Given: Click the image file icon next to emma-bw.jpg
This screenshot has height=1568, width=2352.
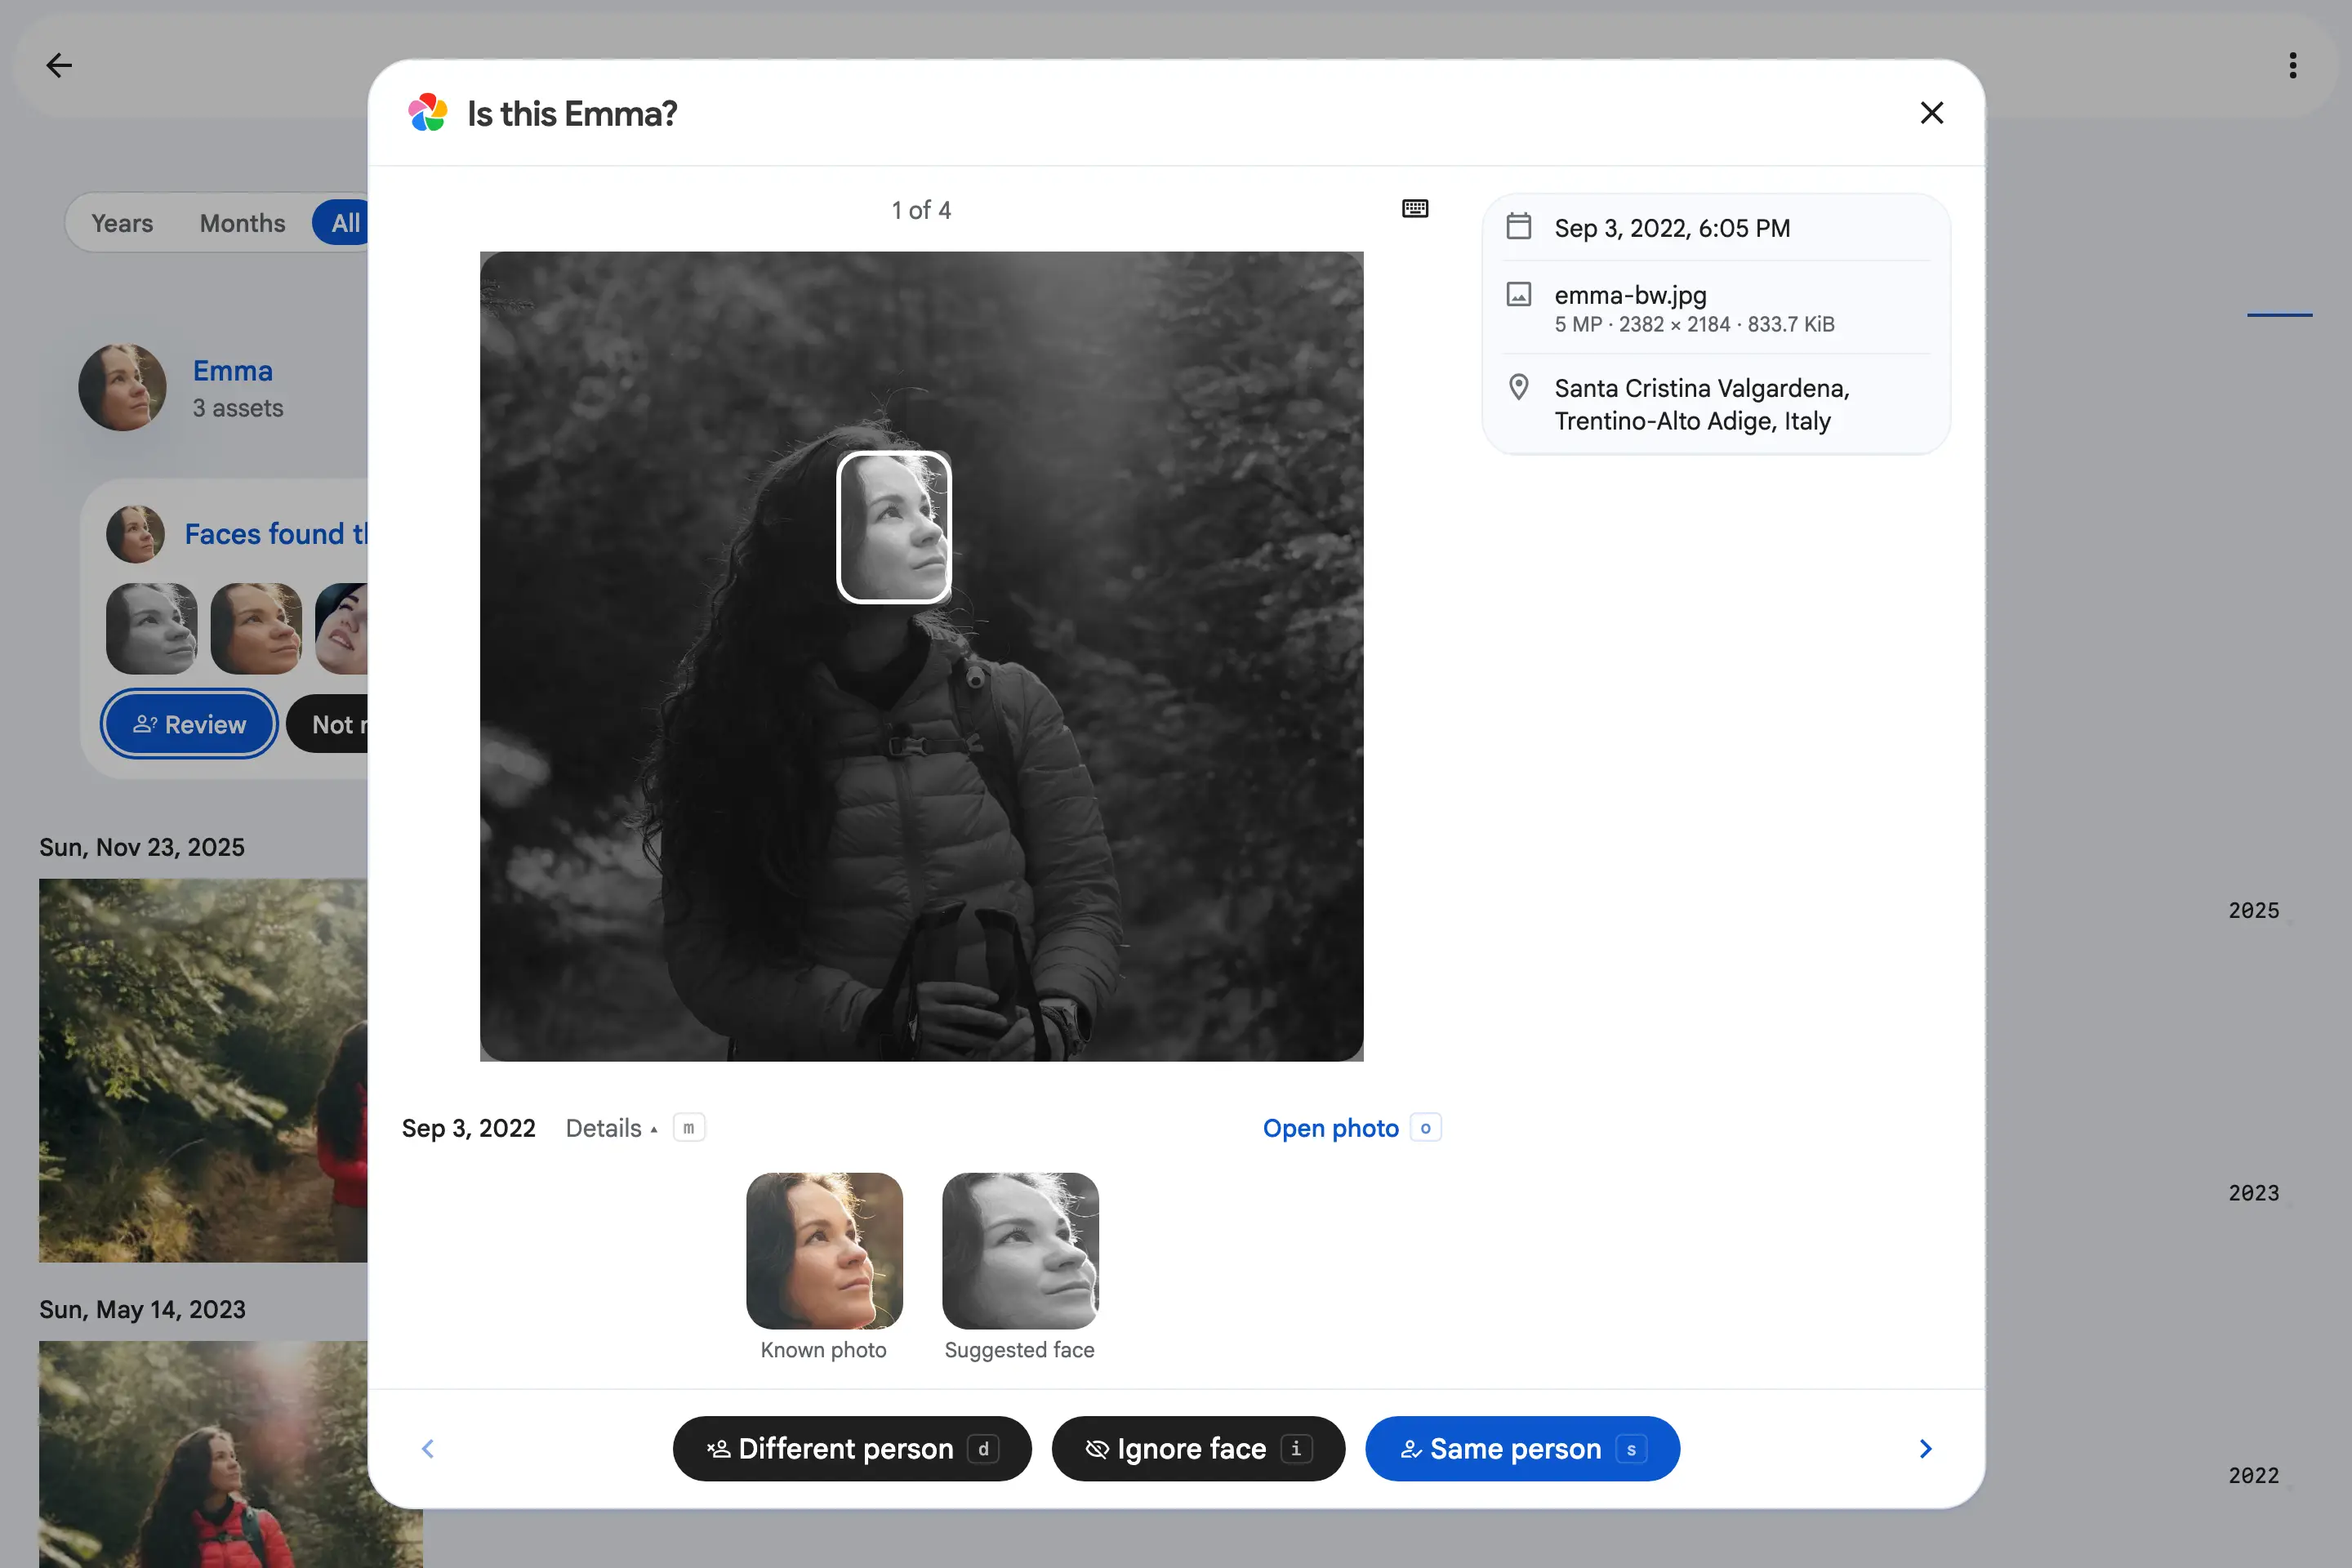Looking at the screenshot, I should pyautogui.click(x=1518, y=294).
